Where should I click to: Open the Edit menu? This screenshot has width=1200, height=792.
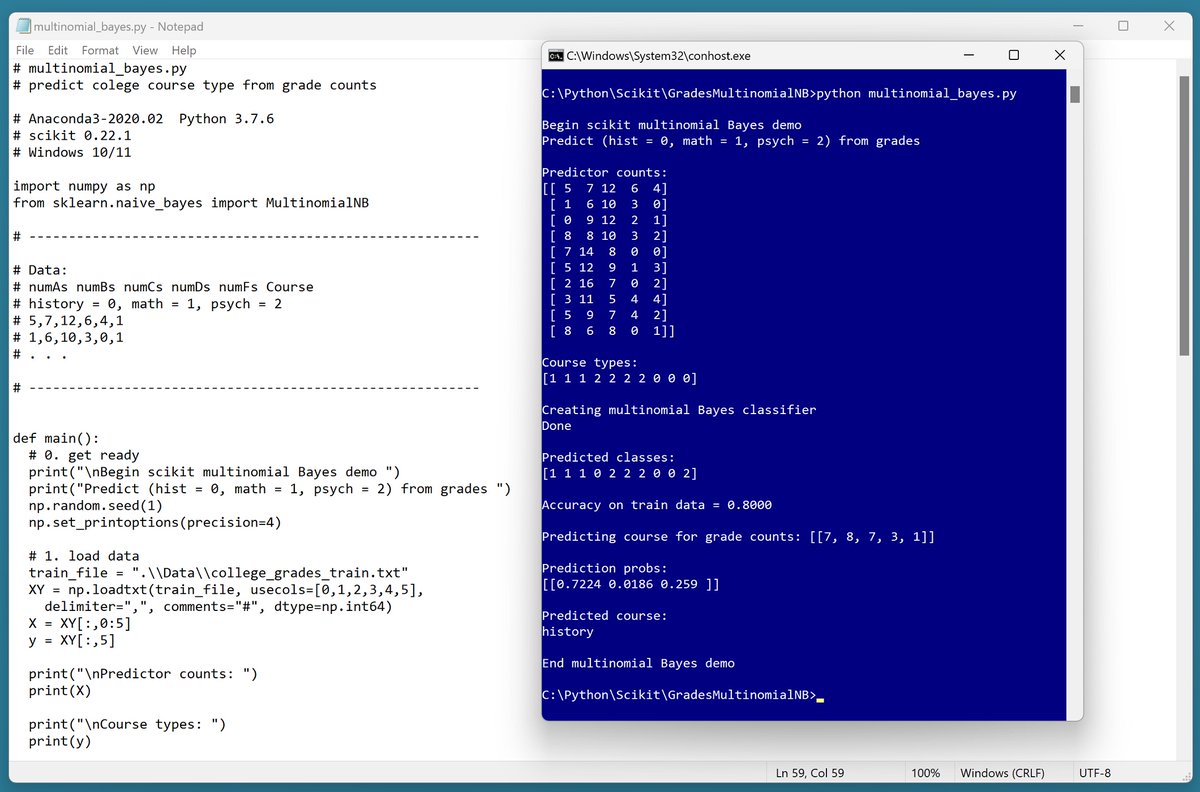(57, 50)
